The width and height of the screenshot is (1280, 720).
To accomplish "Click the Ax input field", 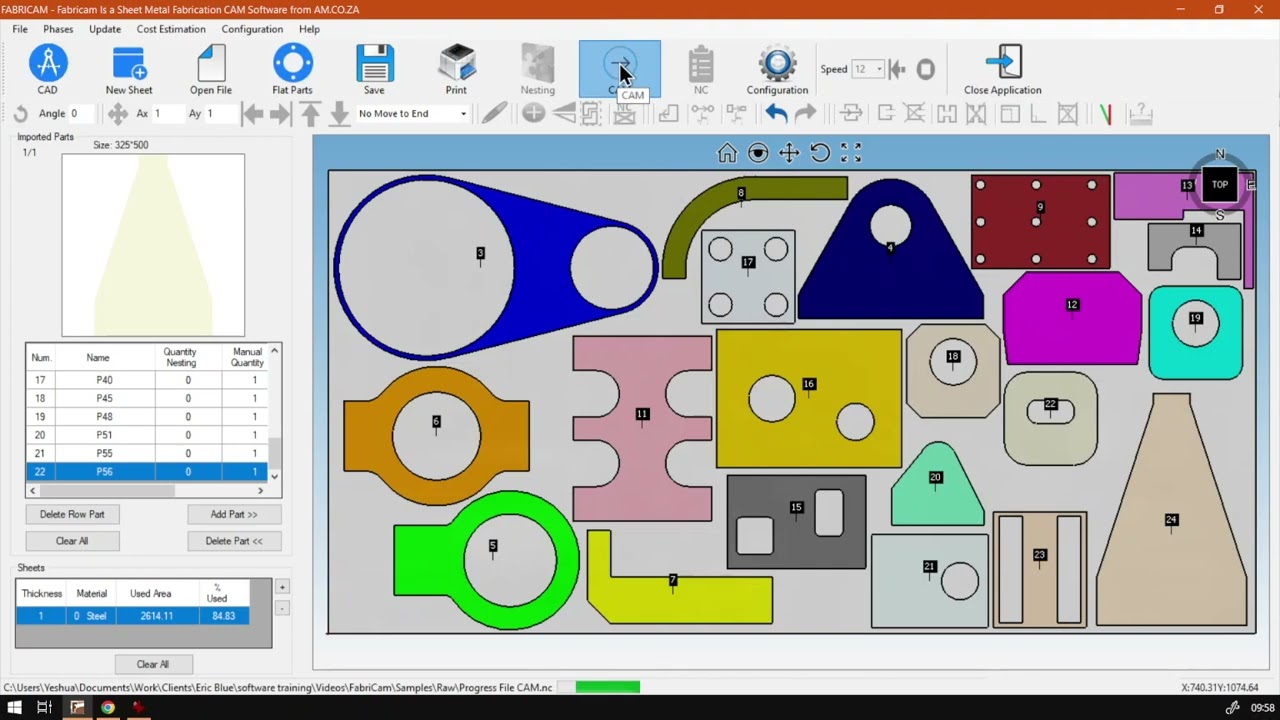I will pos(167,114).
